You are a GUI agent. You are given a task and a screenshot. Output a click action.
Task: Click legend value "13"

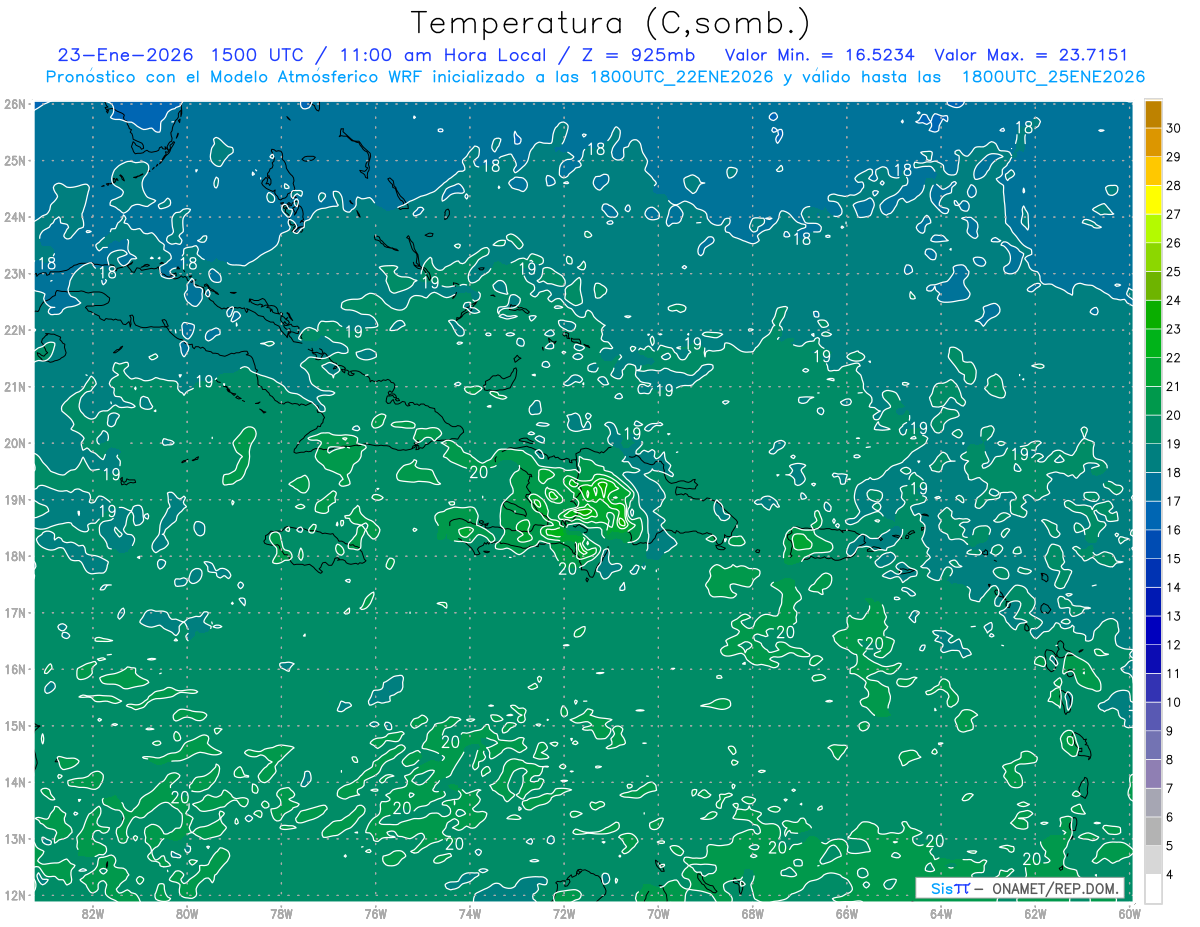pos(1174,616)
